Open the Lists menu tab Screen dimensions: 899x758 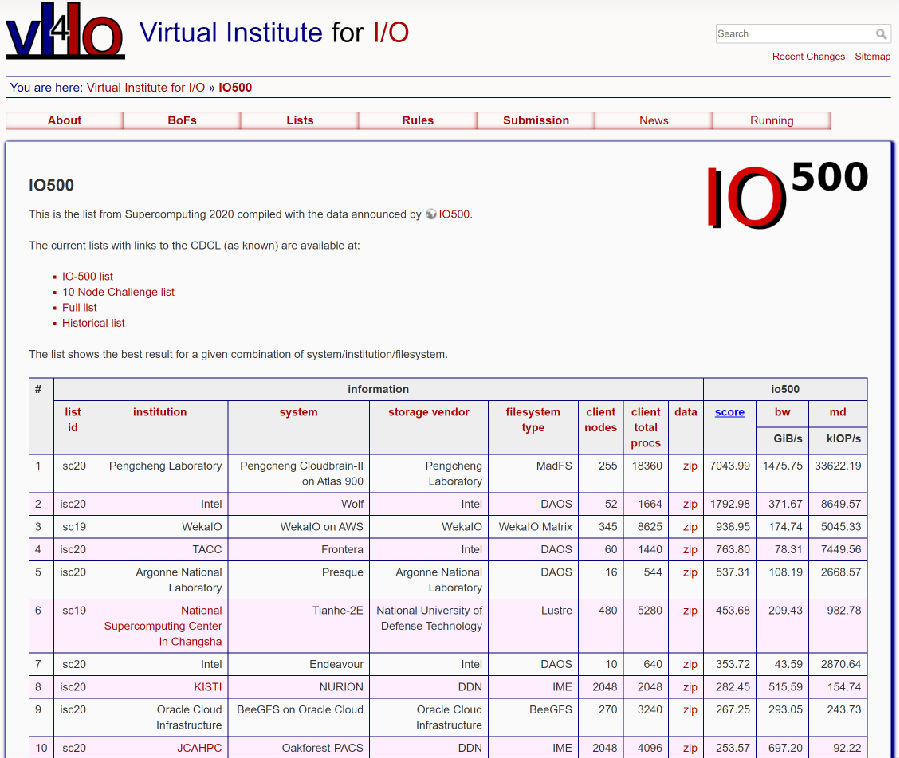[x=300, y=120]
